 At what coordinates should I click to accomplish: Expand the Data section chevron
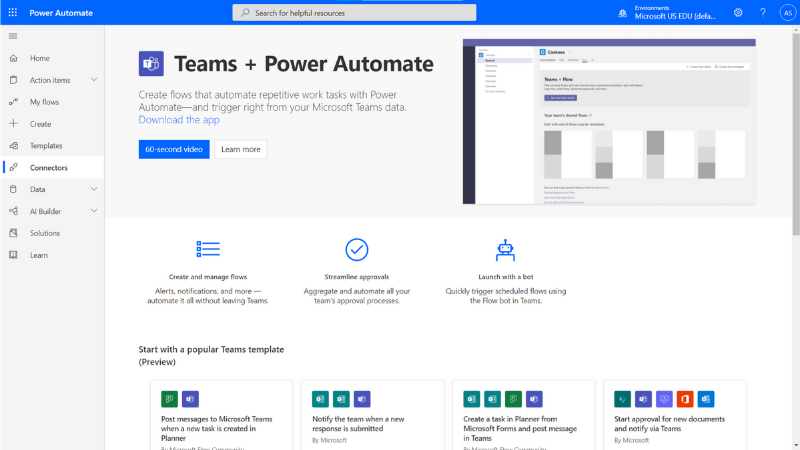[x=94, y=189]
